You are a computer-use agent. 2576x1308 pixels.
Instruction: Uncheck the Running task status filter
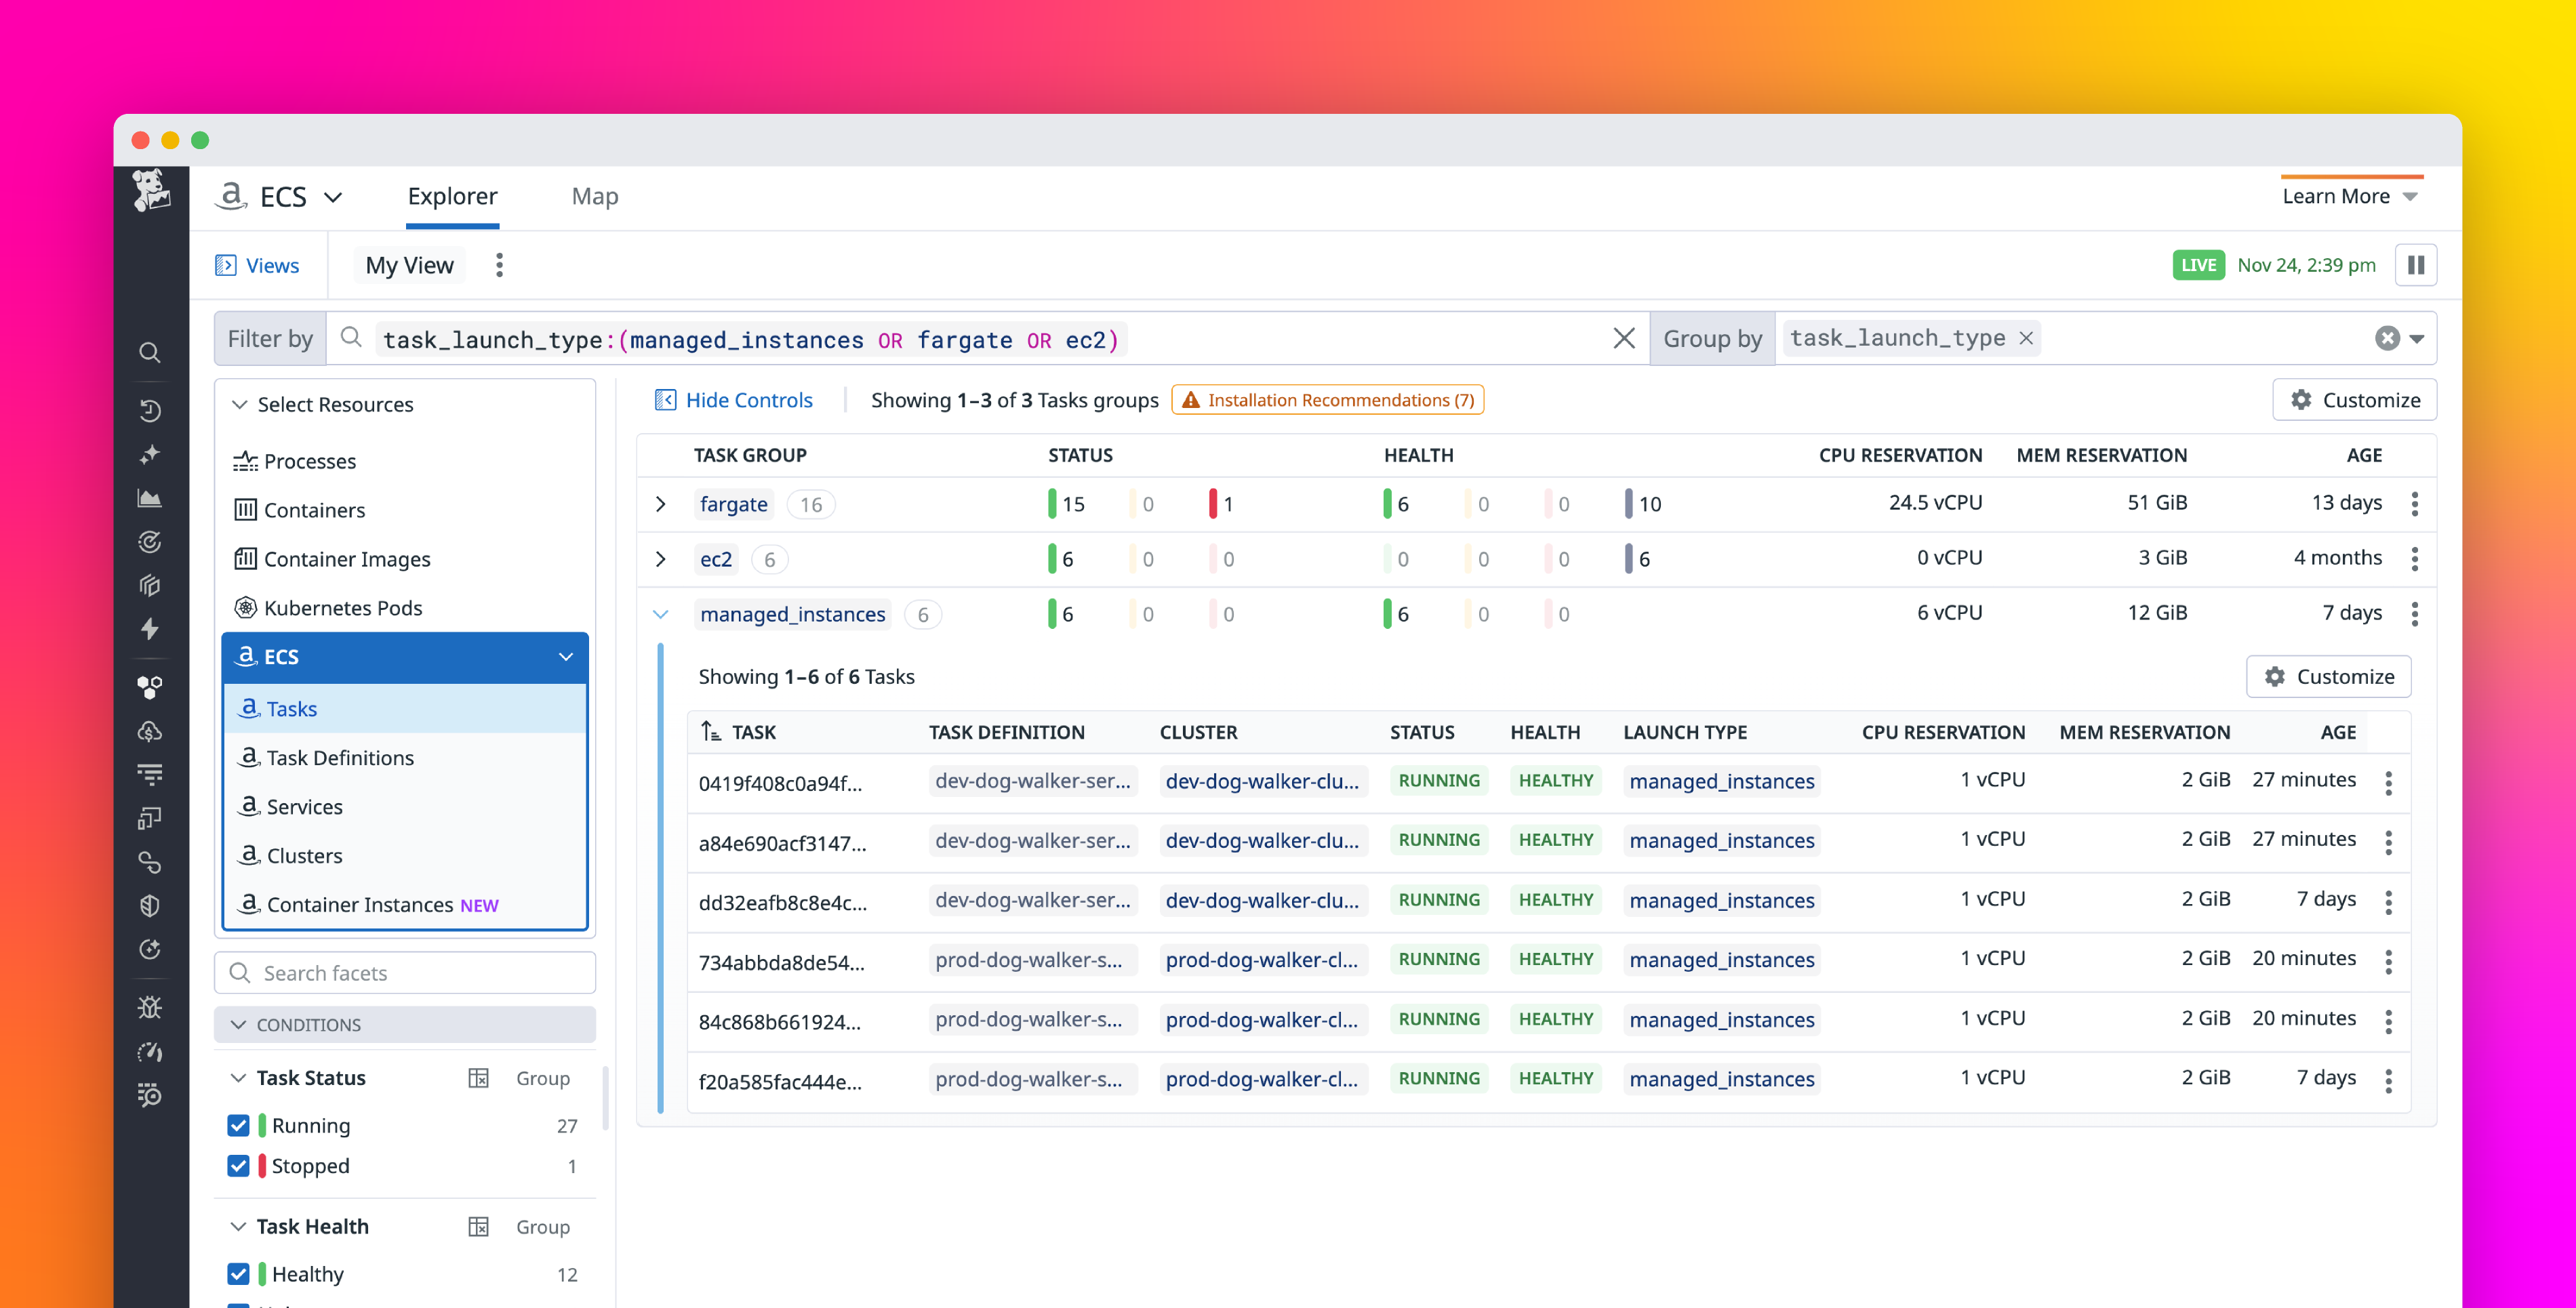click(239, 1124)
